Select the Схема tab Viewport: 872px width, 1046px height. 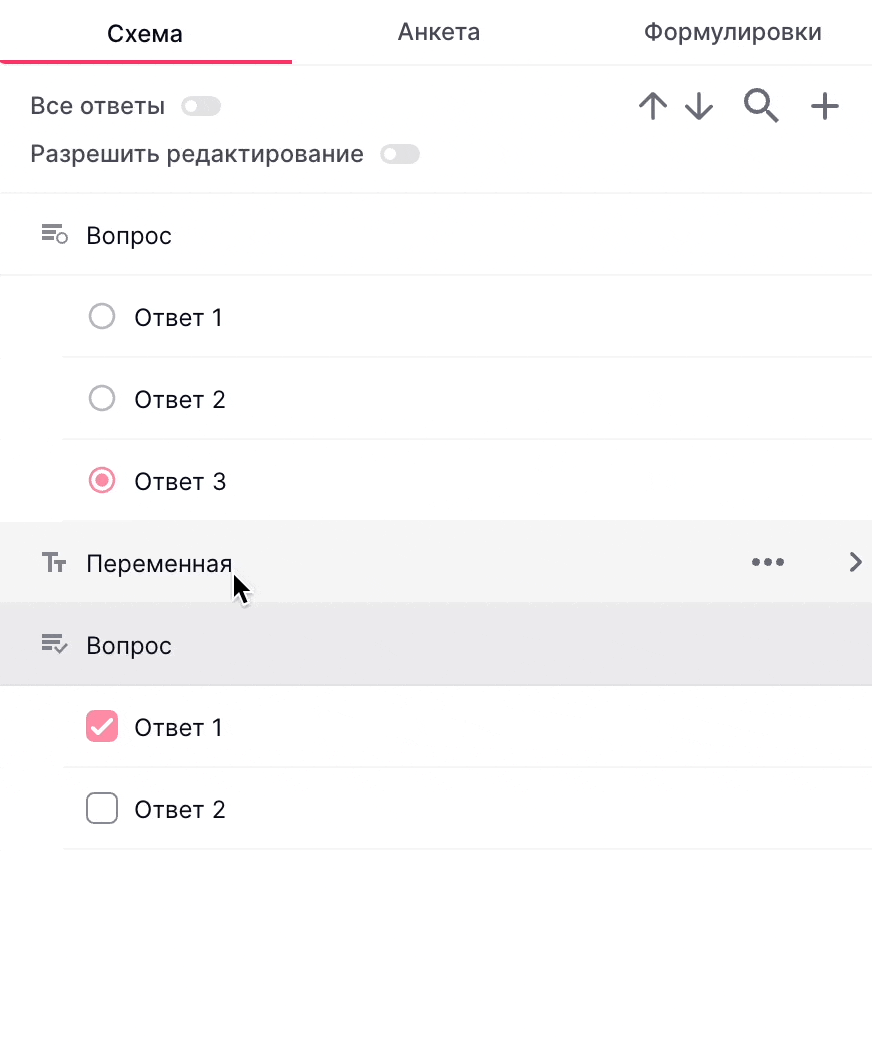[145, 33]
